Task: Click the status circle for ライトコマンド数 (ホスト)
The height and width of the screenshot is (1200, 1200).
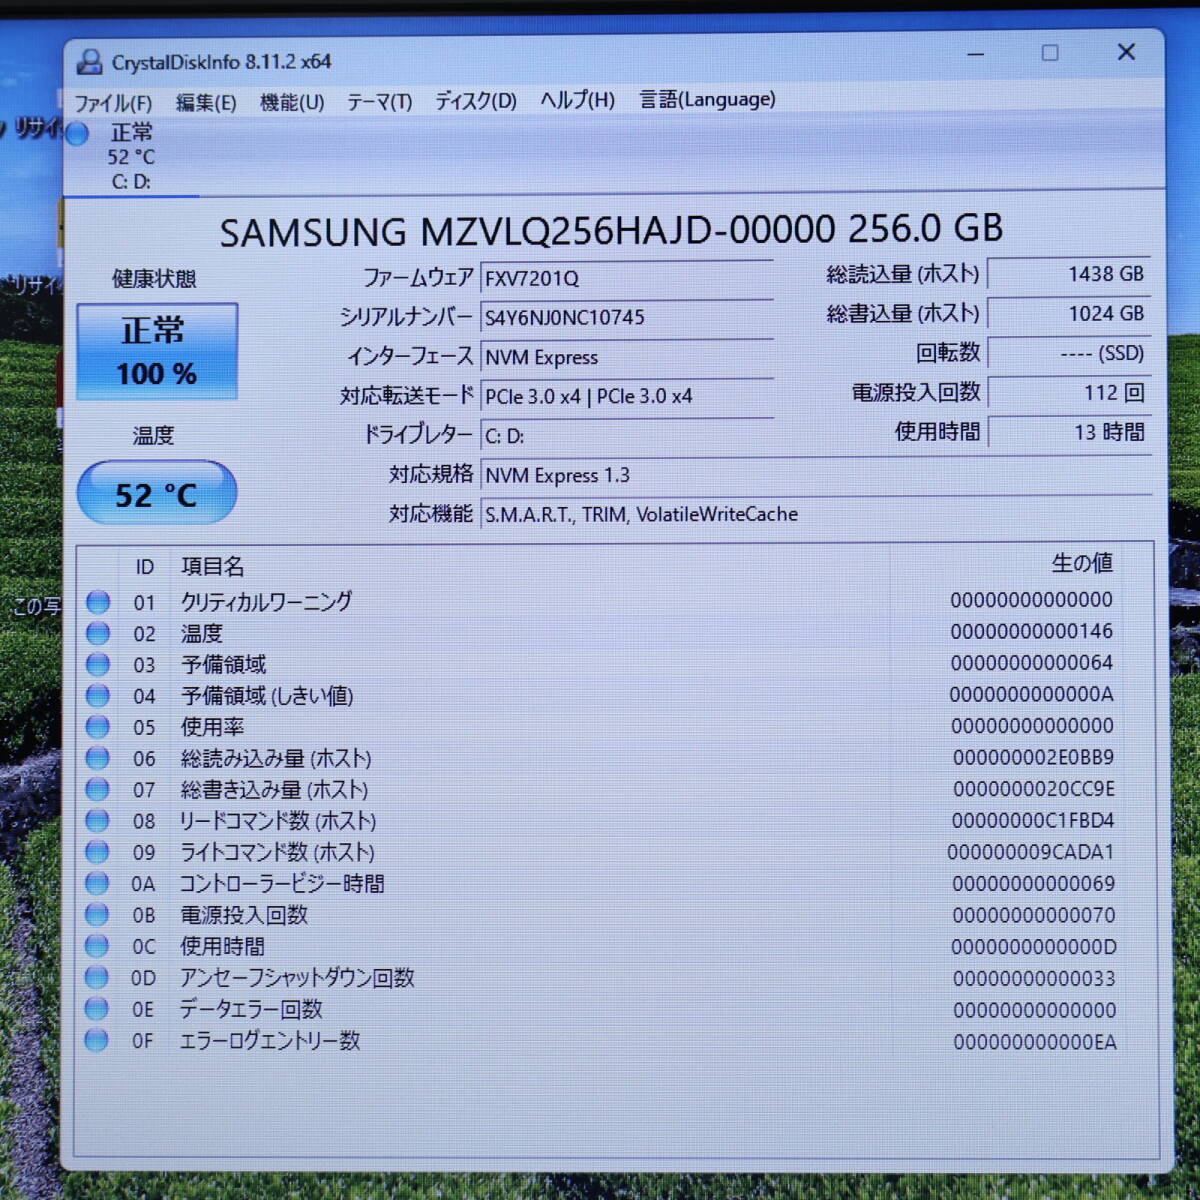Action: point(98,852)
